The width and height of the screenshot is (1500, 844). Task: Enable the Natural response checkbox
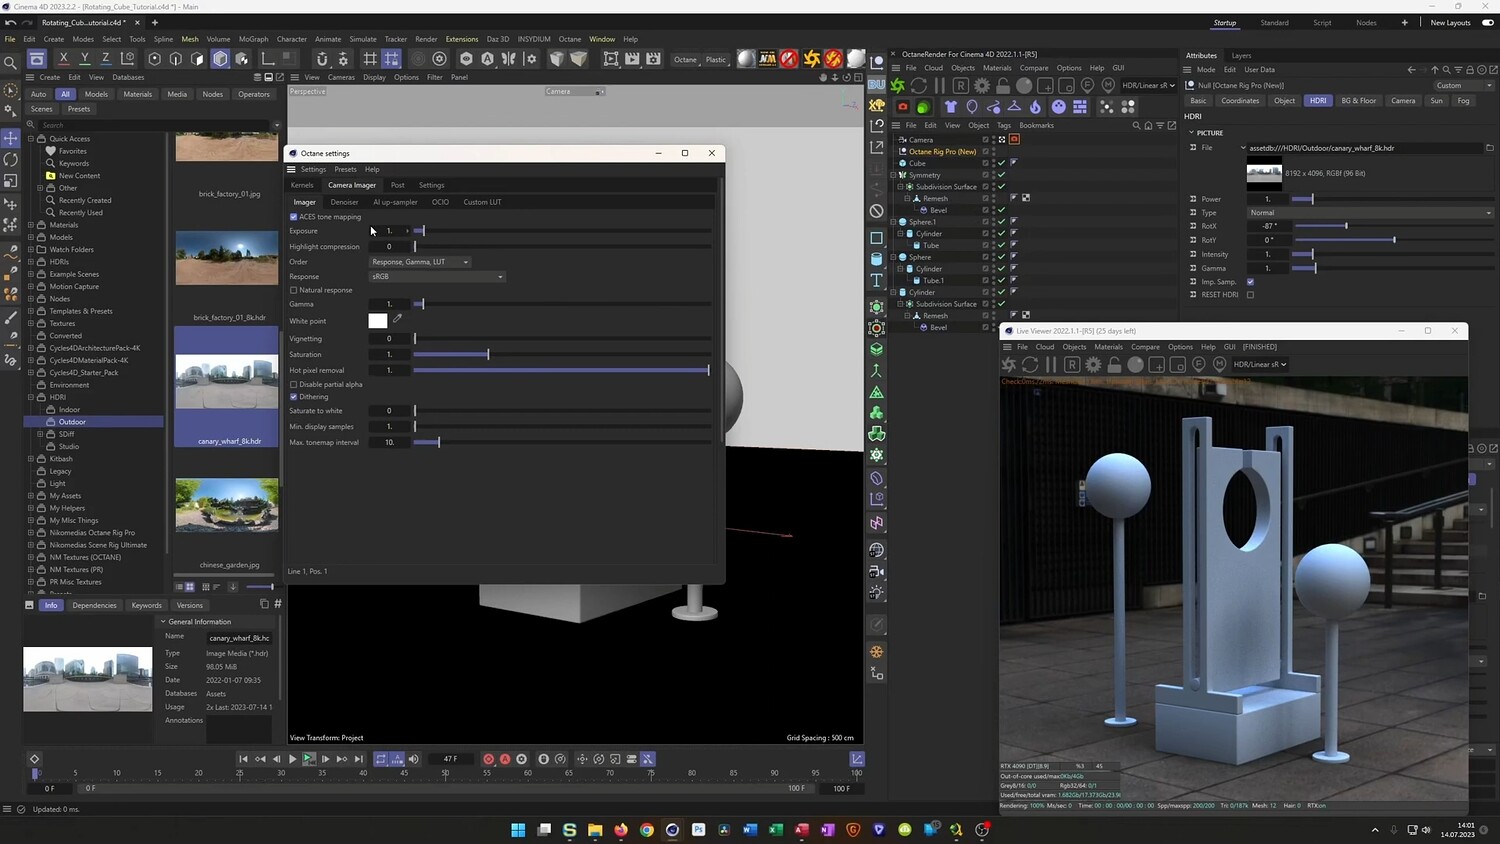pyautogui.click(x=293, y=290)
